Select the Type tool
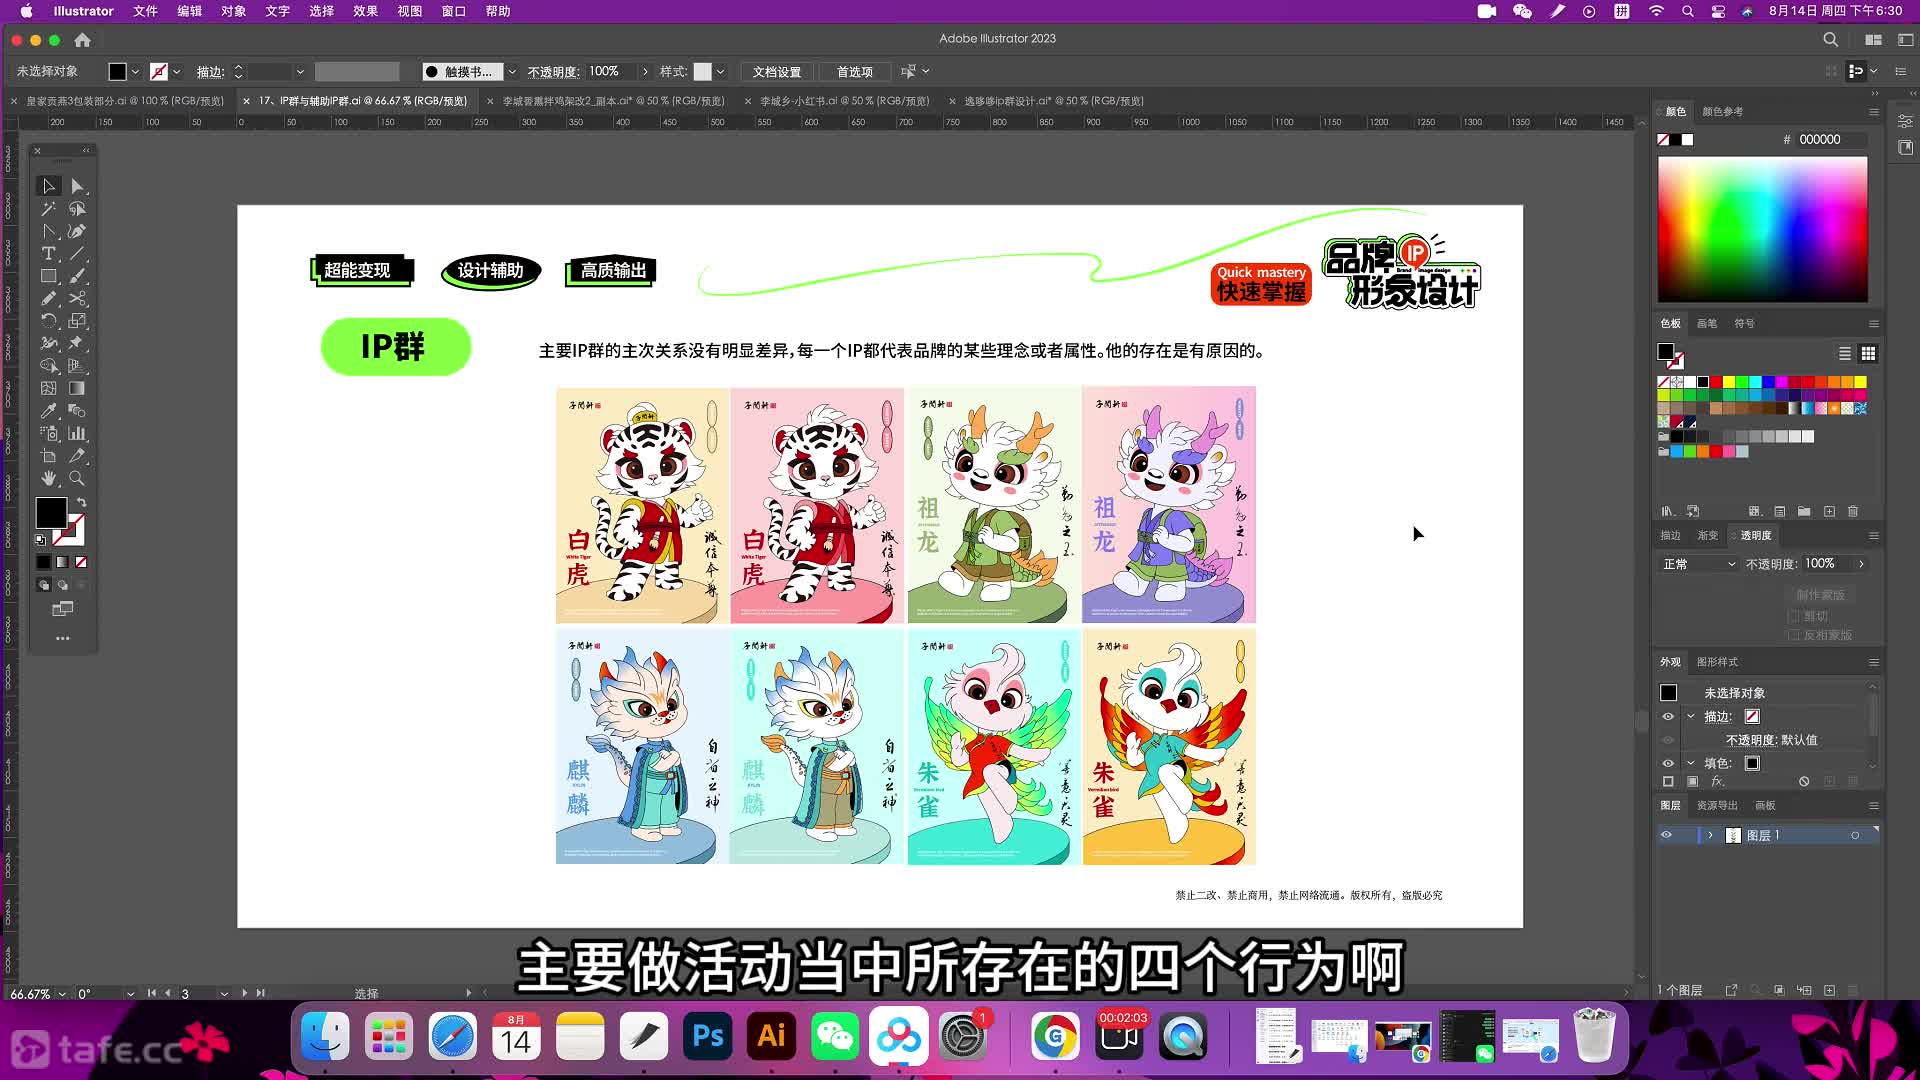 (x=48, y=254)
